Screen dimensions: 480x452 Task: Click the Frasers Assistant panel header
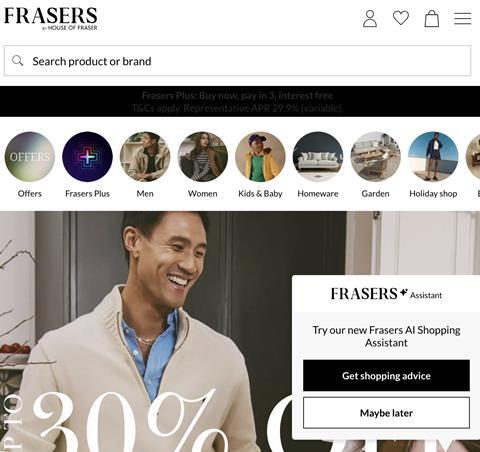click(x=386, y=294)
